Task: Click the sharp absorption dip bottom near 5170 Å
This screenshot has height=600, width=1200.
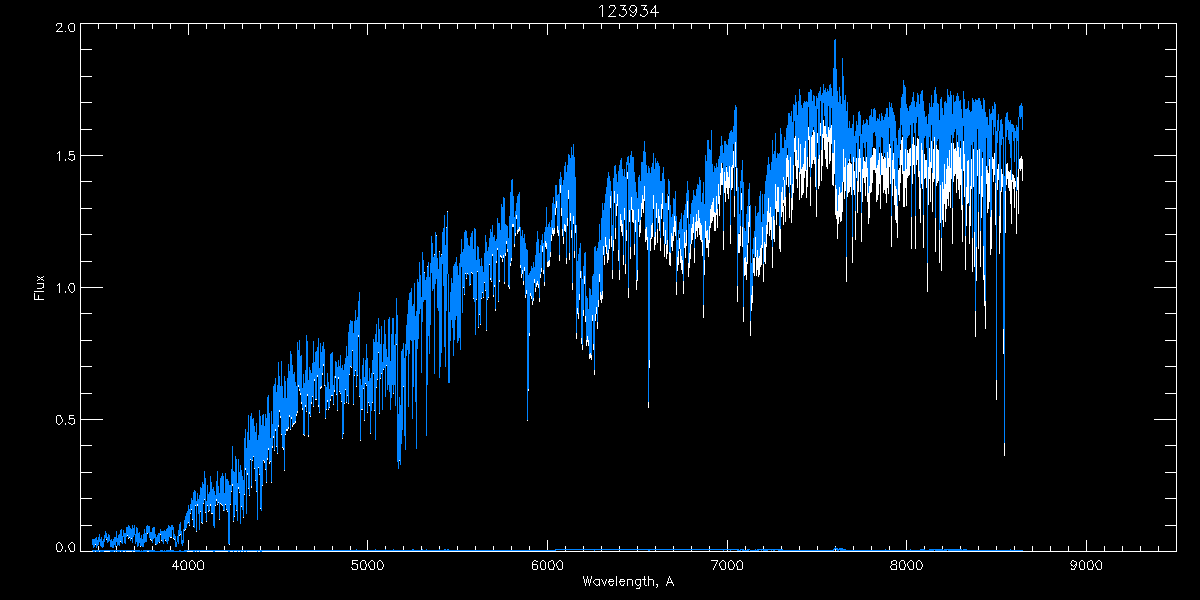Action: 399,466
